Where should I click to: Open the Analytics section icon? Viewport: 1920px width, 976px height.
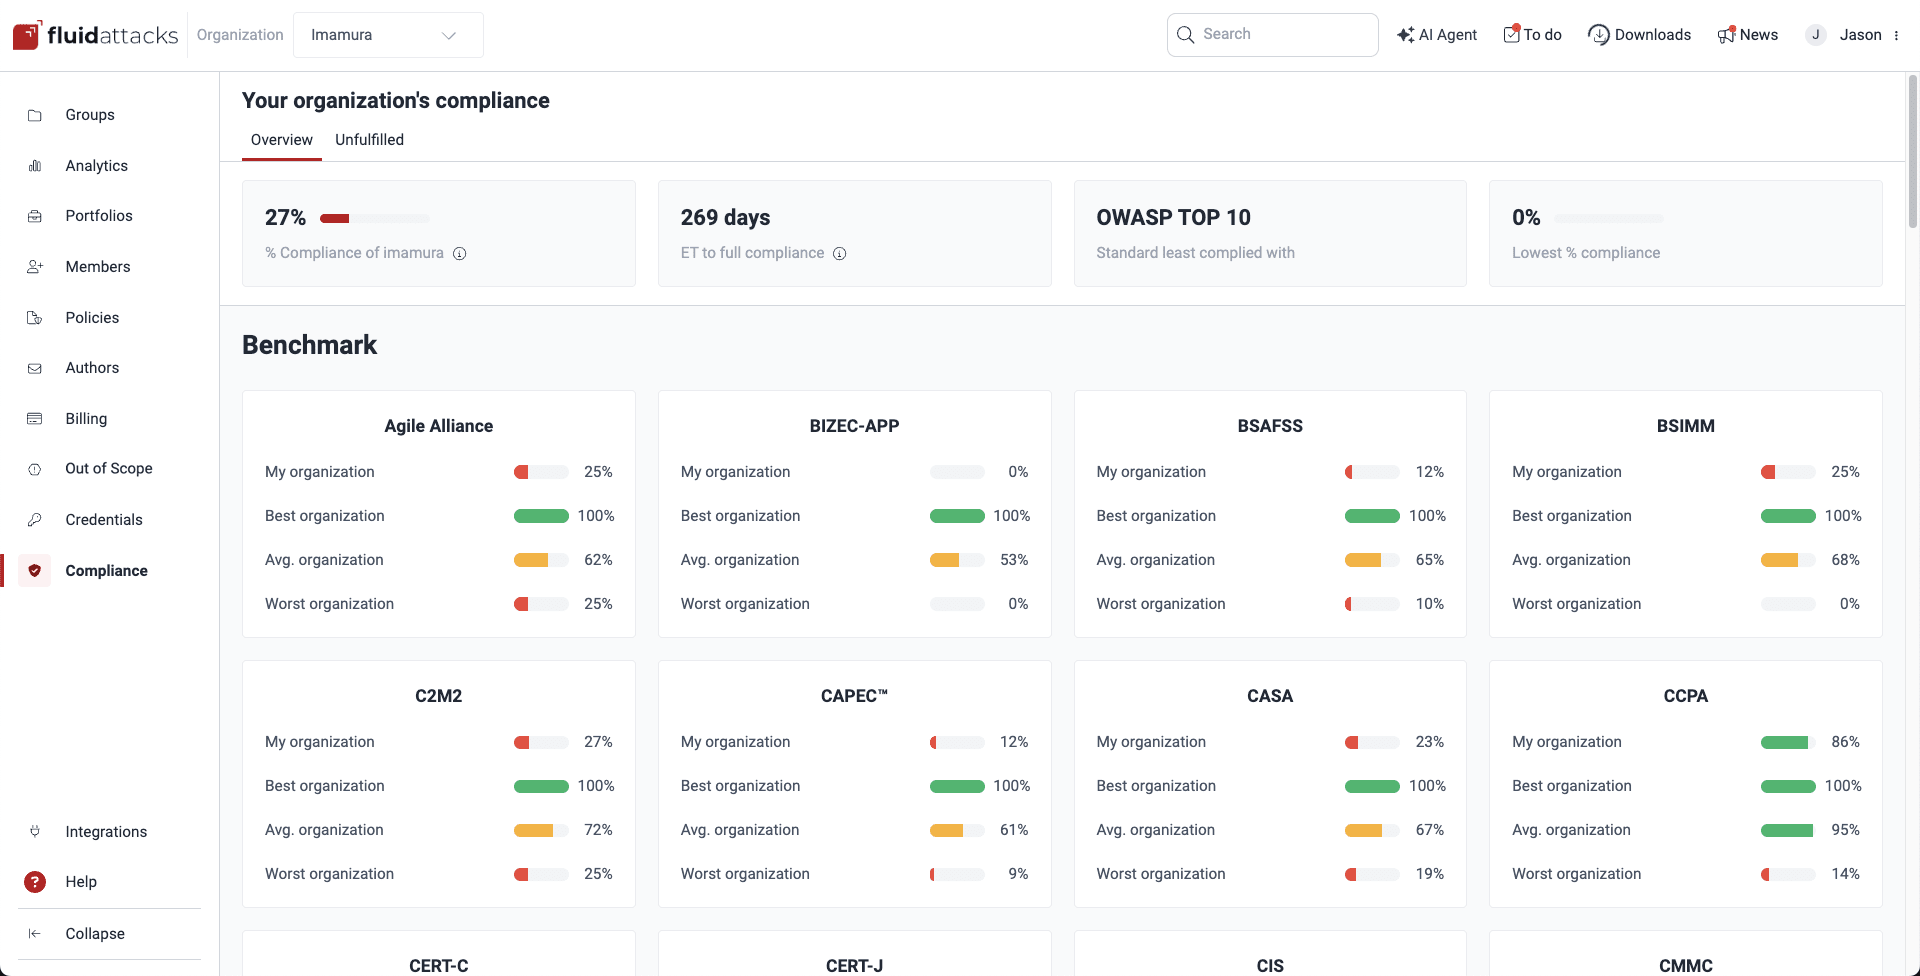tap(35, 166)
